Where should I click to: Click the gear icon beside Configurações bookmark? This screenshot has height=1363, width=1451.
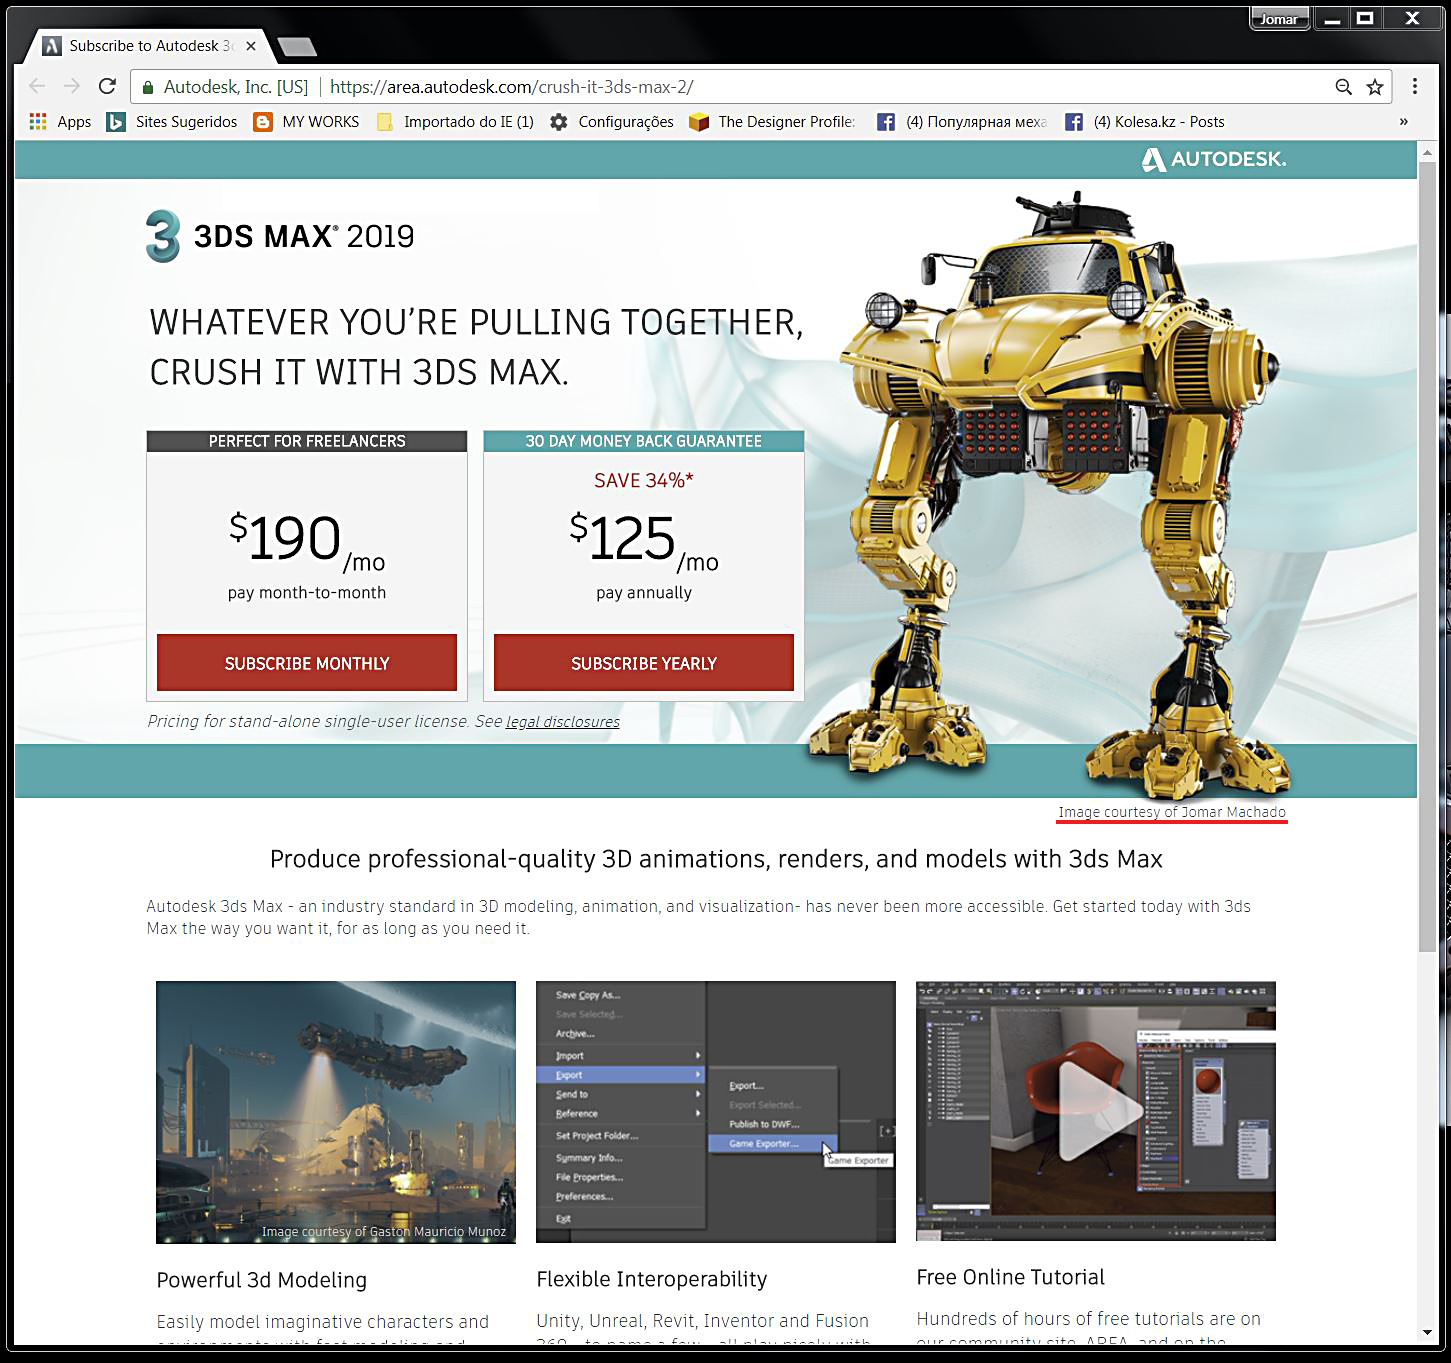tap(559, 121)
